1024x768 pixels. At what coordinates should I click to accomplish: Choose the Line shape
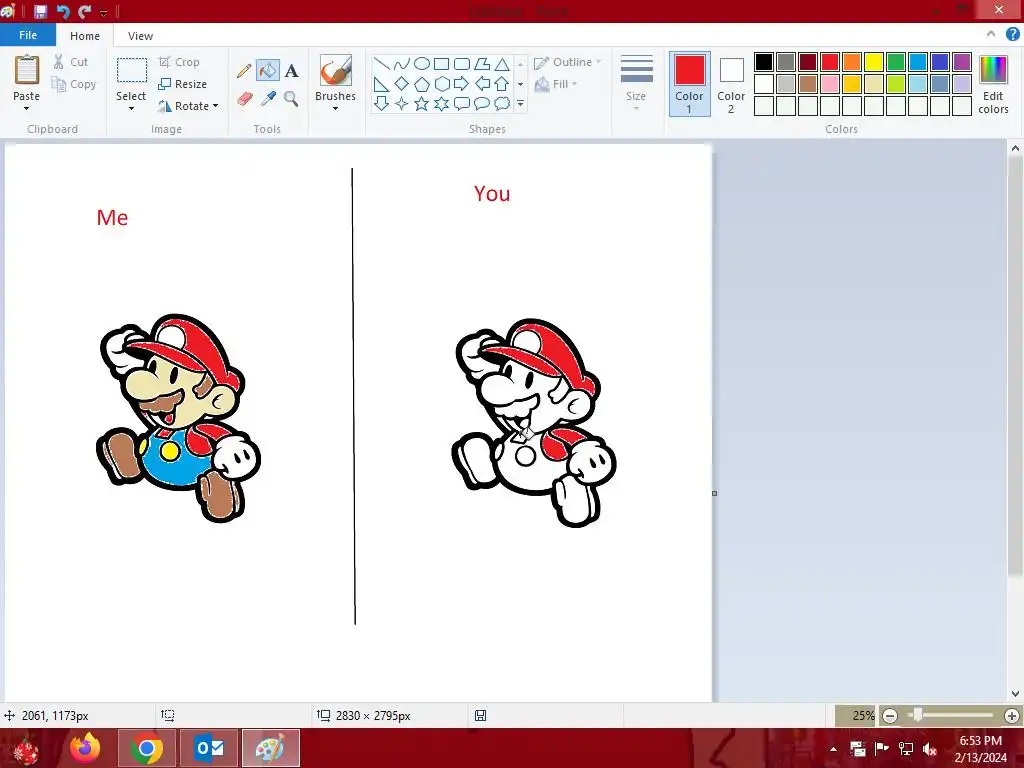coord(381,63)
